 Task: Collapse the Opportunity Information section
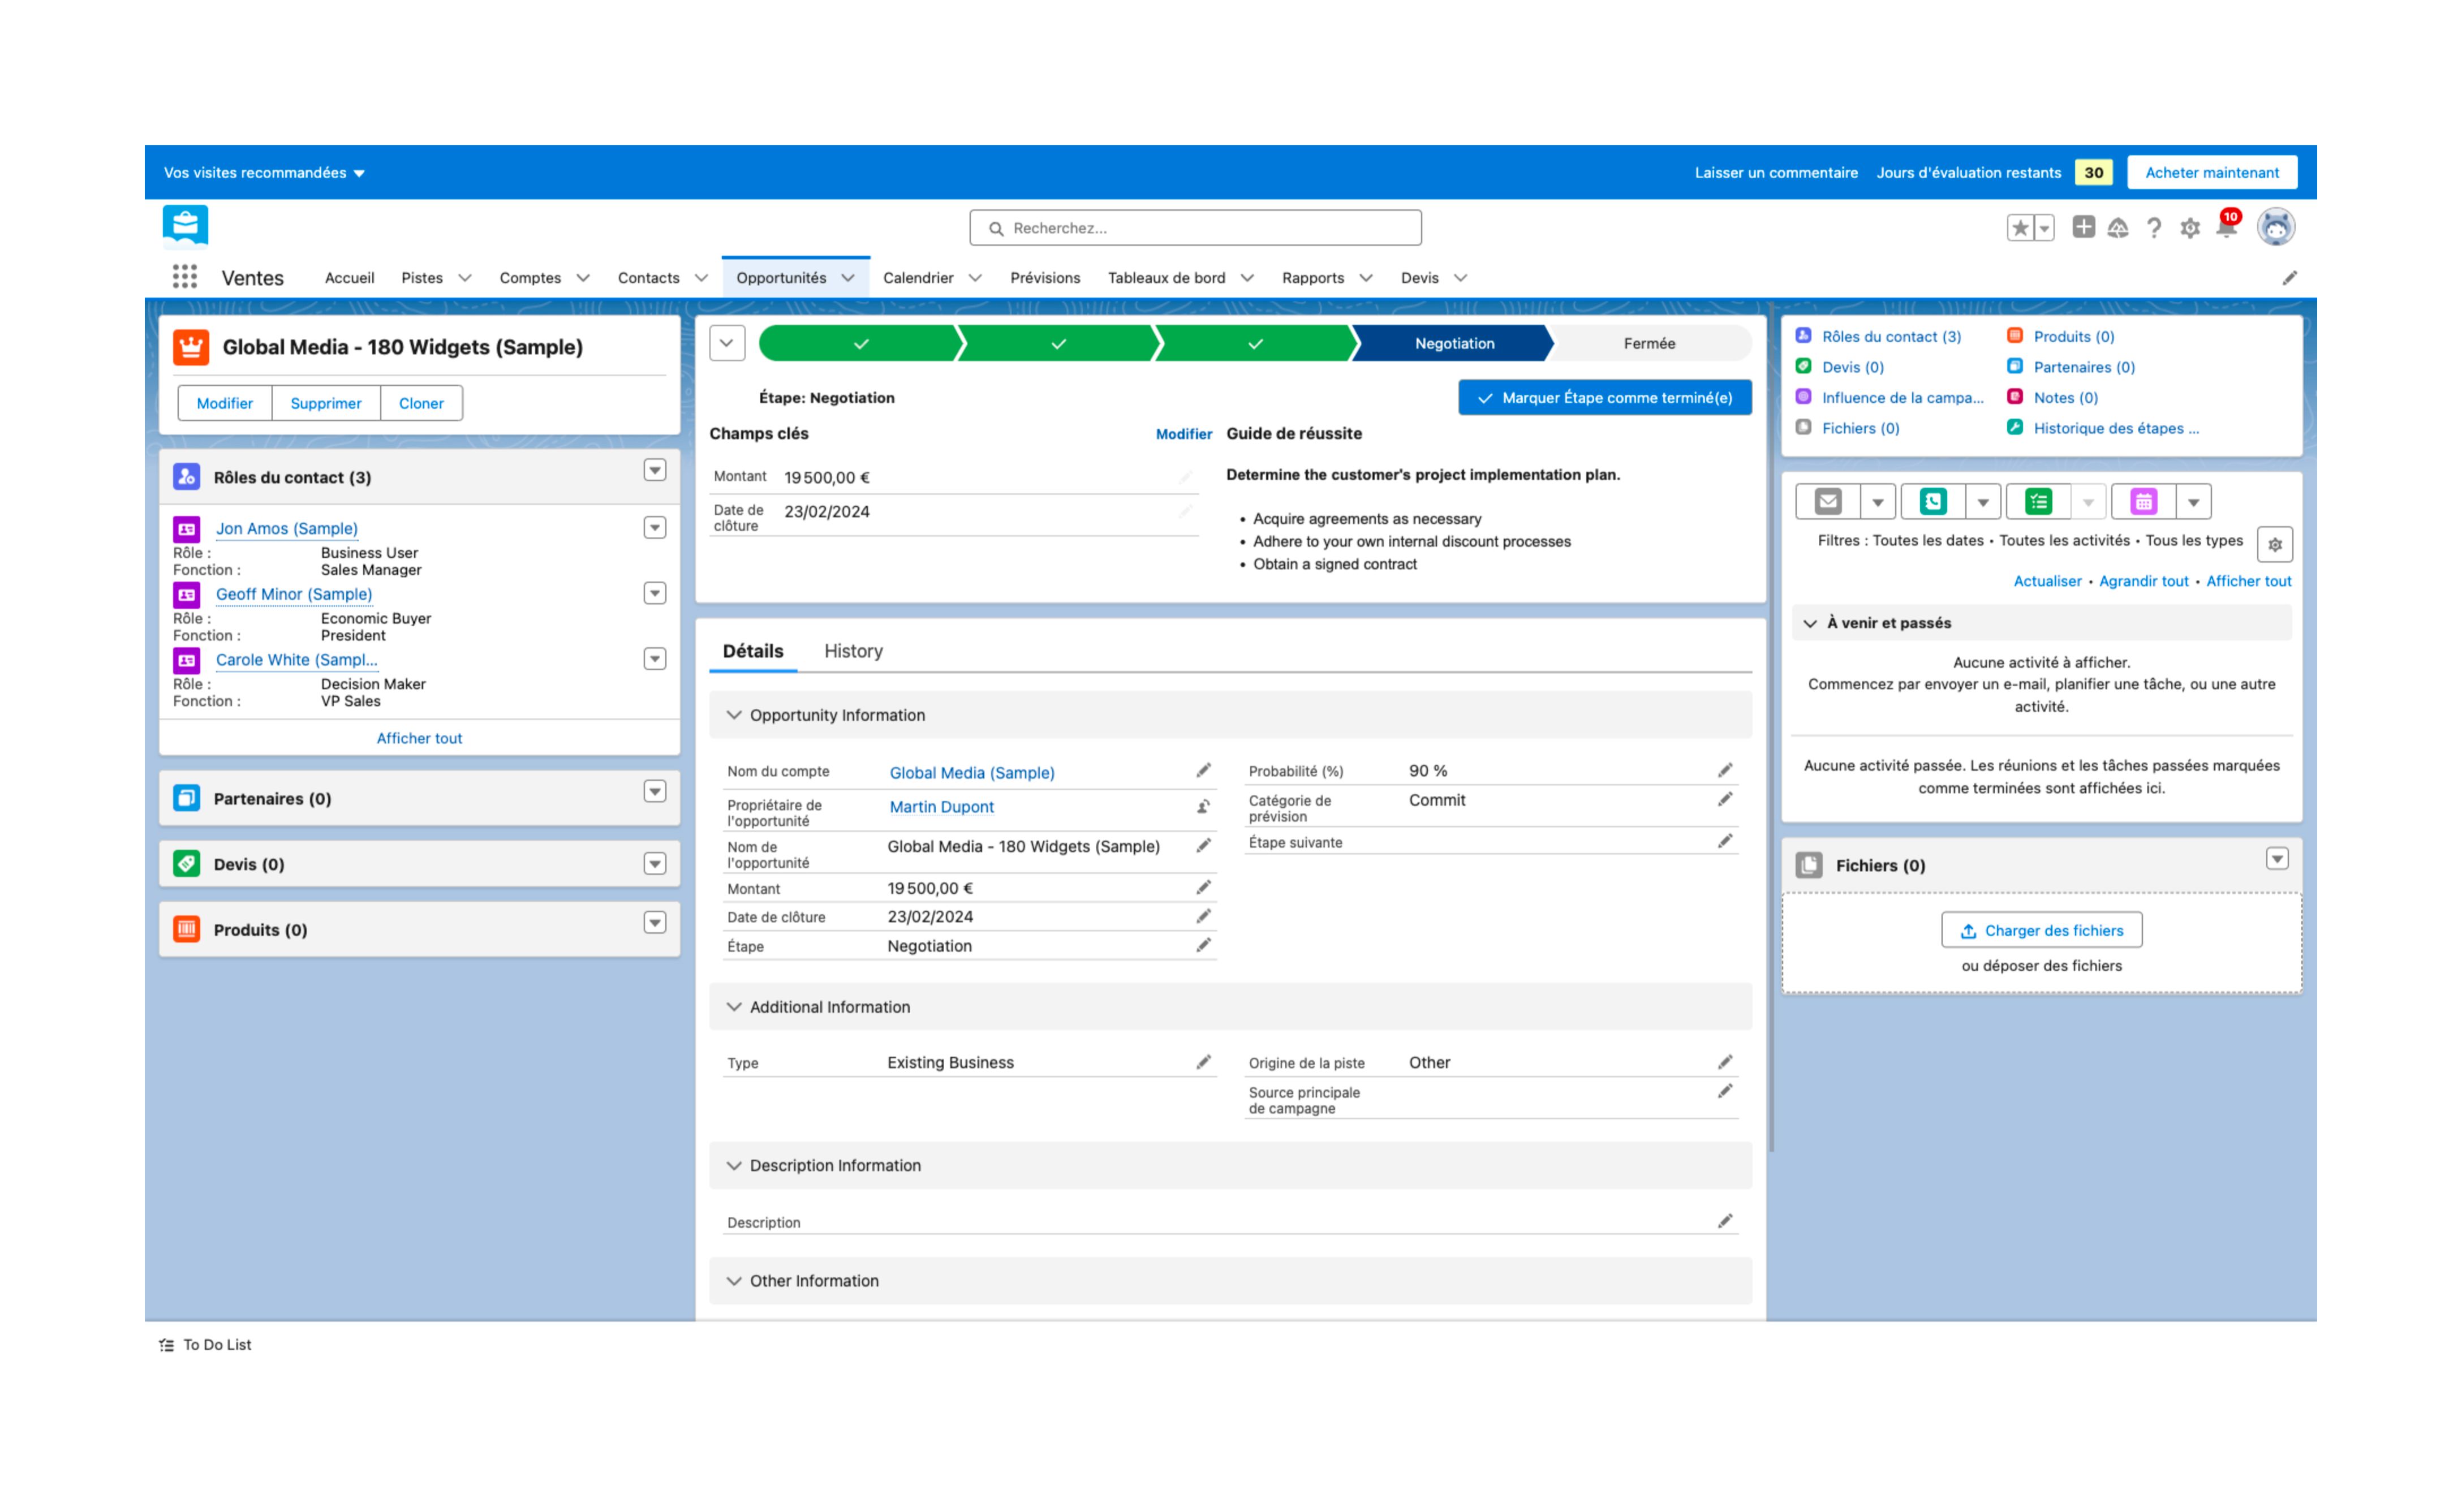click(x=734, y=715)
